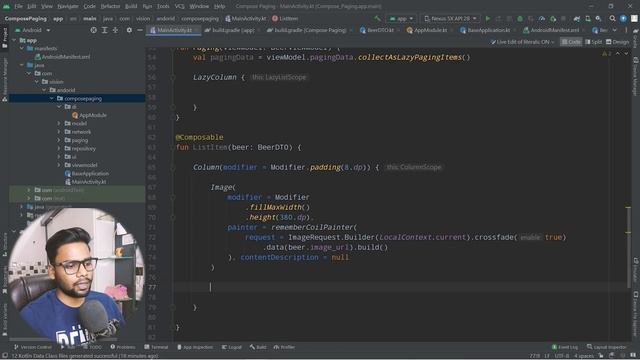
Task: Switch to build.gradle (:app) tab
Action: pyautogui.click(x=230, y=30)
